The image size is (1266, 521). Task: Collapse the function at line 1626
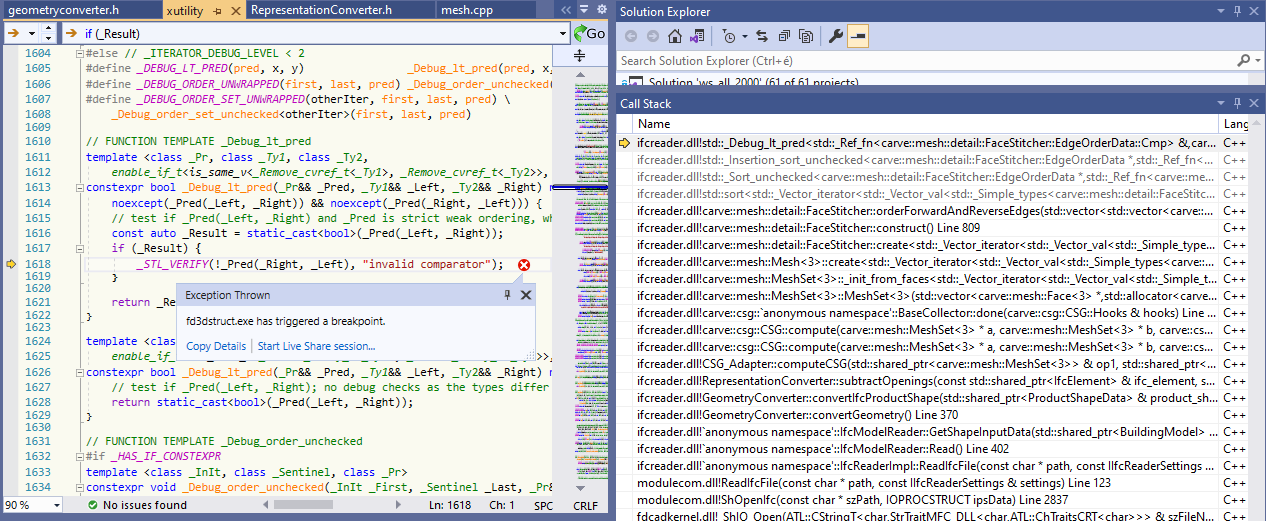79,371
